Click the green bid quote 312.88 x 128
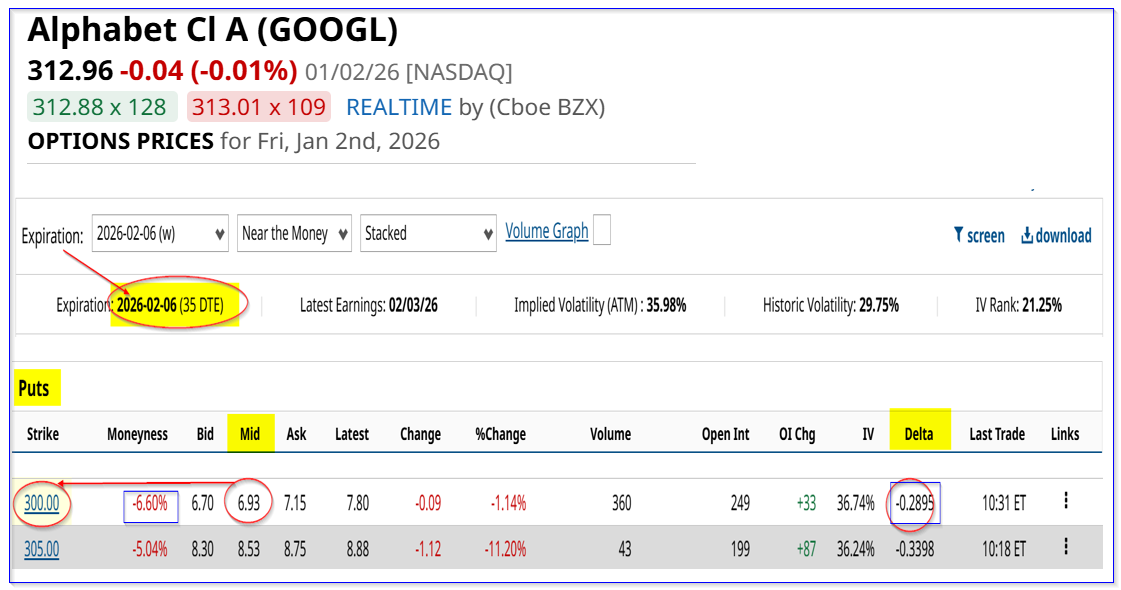Image resolution: width=1121 pixels, height=590 pixels. tap(100, 107)
